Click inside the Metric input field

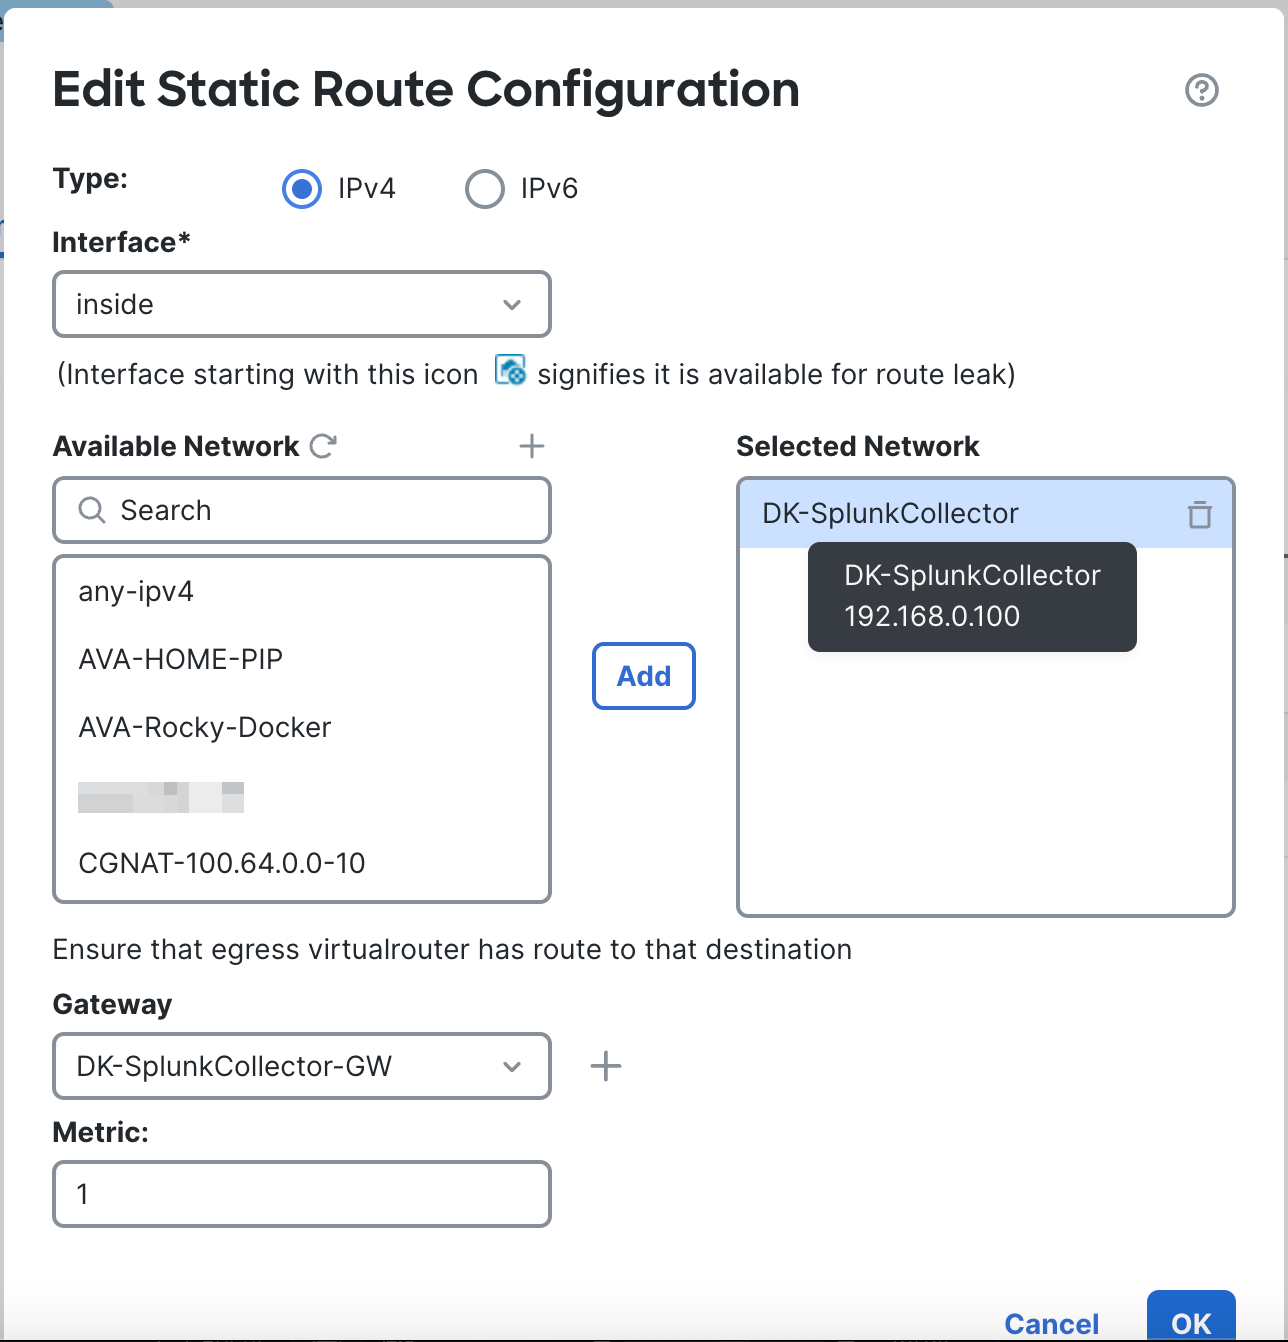300,1194
